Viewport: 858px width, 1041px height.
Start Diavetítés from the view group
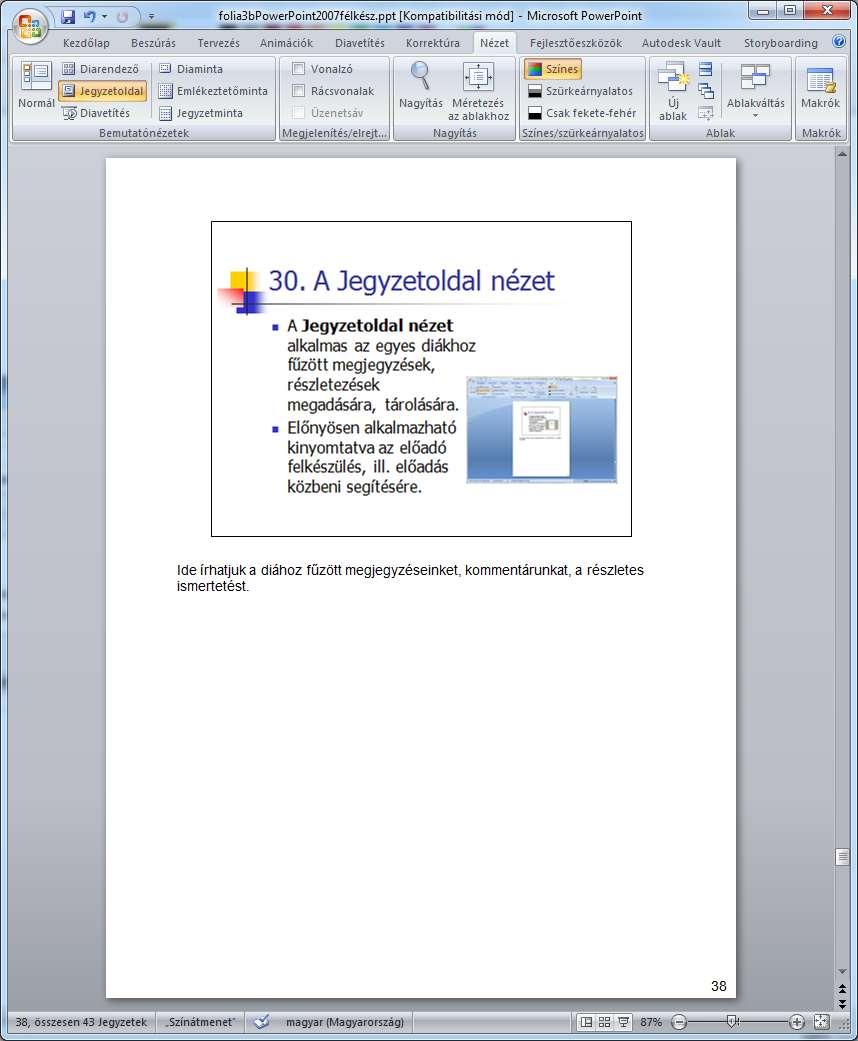point(96,114)
